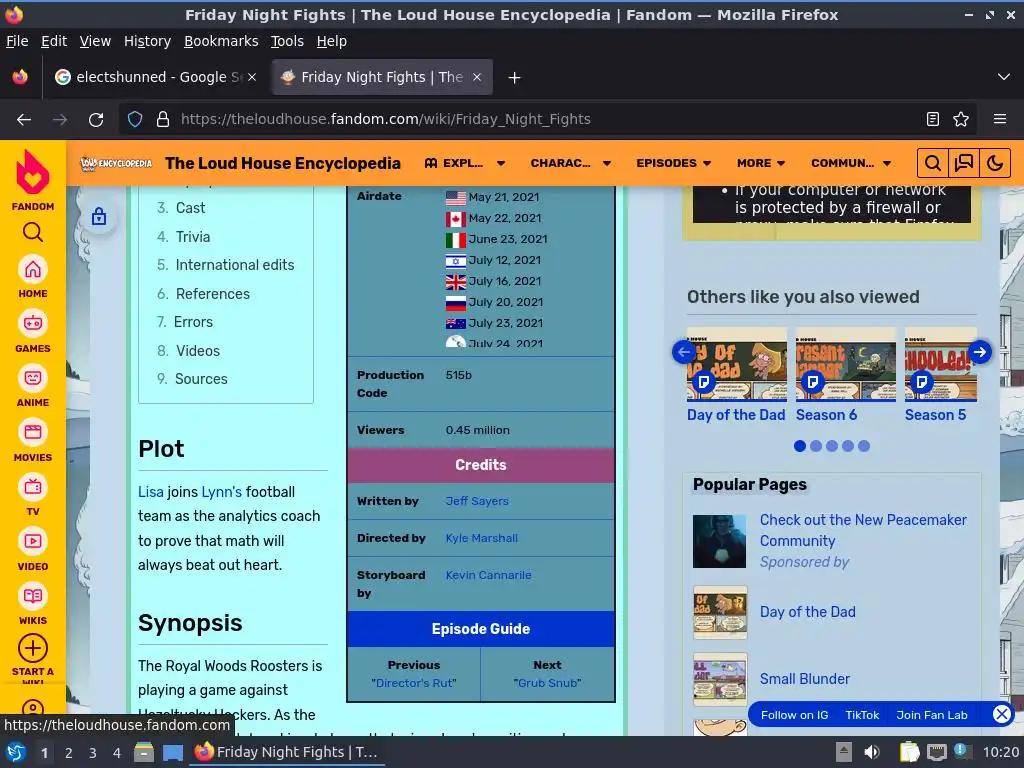Open Small Blunder popular page link
The height and width of the screenshot is (768, 1024).
[x=805, y=679]
